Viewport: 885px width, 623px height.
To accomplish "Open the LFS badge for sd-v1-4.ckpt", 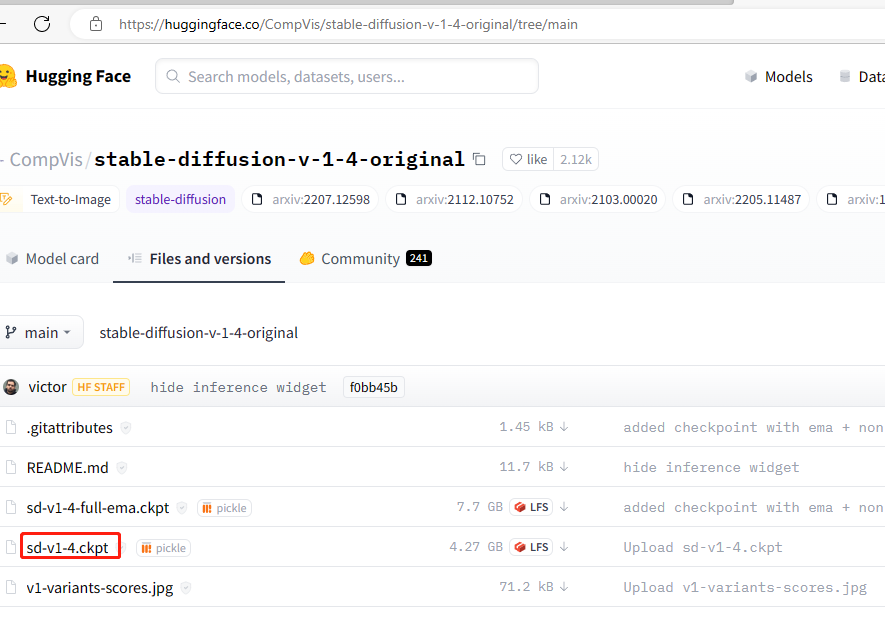I will [x=531, y=547].
